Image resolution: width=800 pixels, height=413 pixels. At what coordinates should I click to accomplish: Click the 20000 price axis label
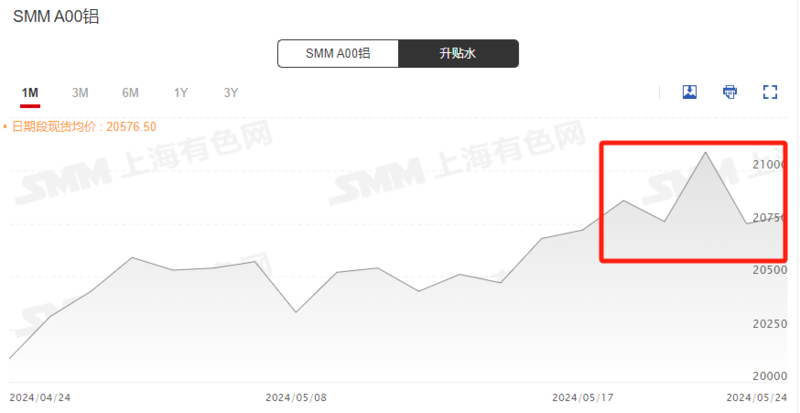[769, 376]
